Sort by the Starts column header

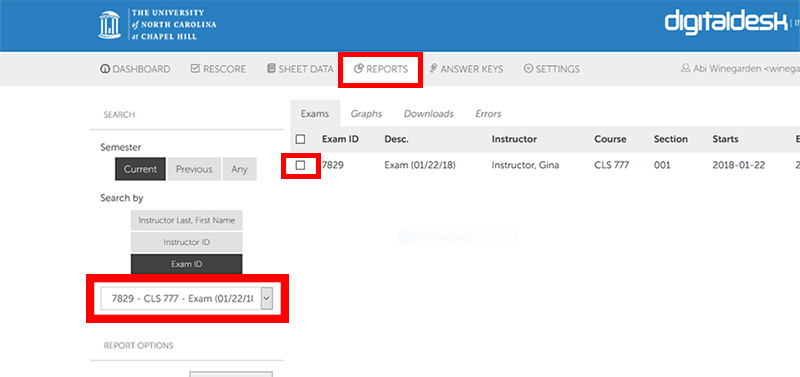coord(726,139)
